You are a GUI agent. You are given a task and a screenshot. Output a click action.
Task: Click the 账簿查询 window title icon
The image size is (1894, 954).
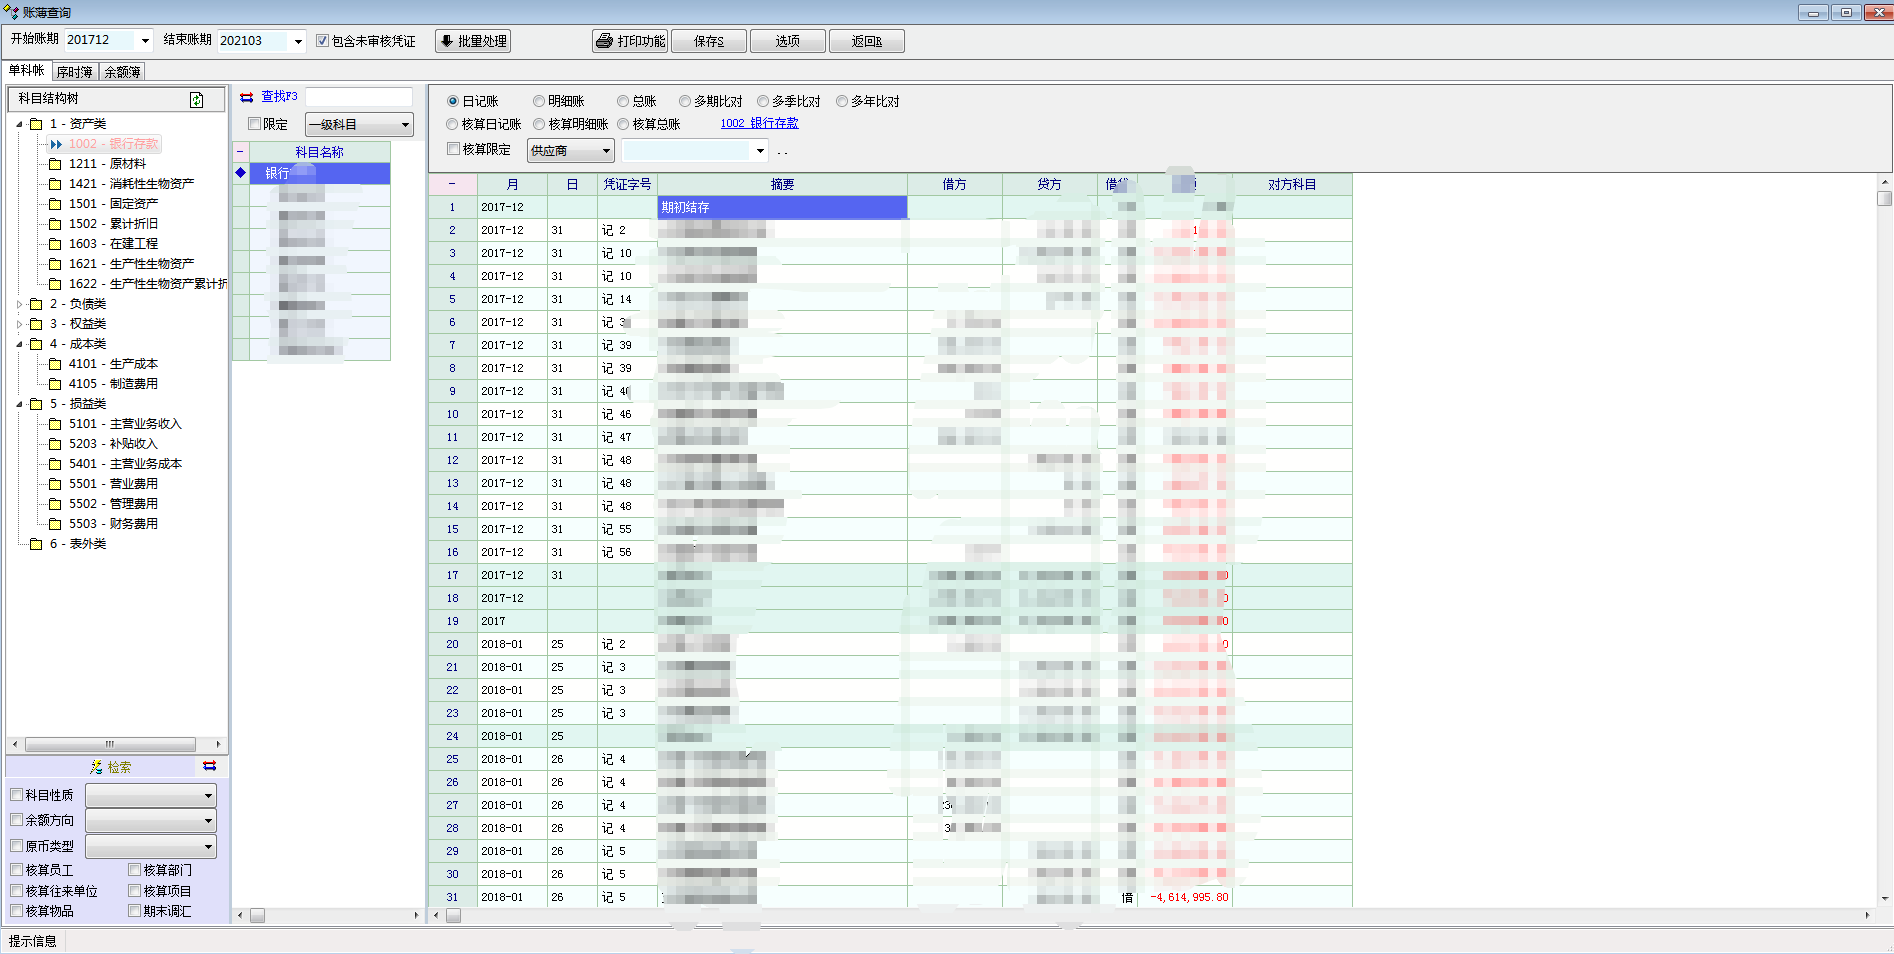click(x=12, y=12)
